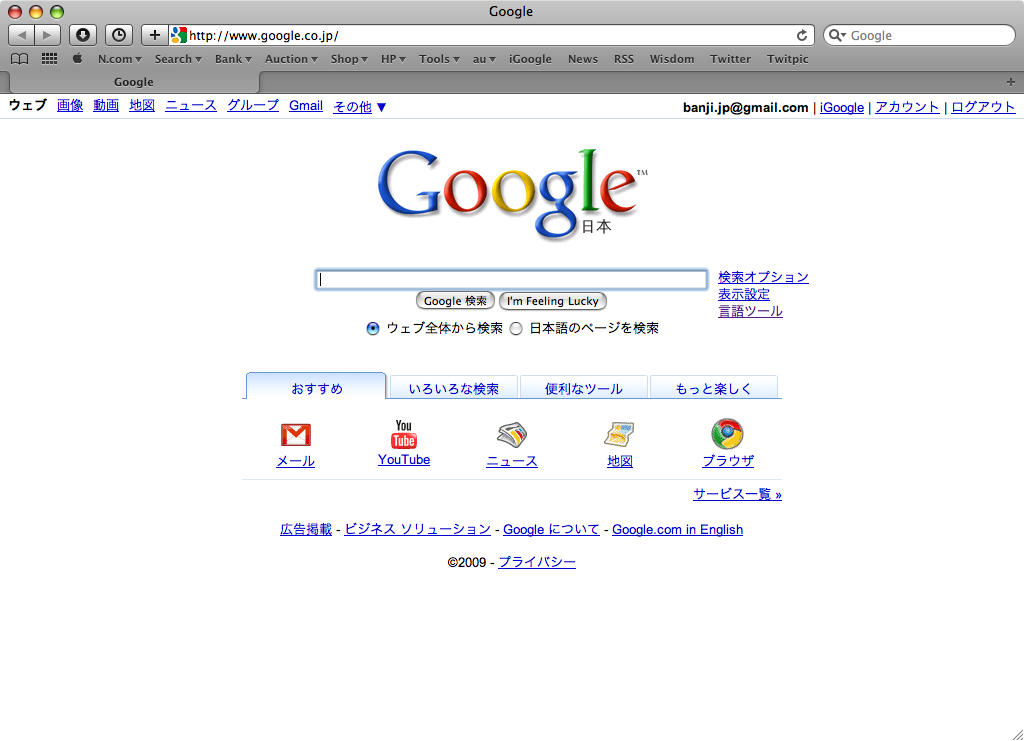This screenshot has width=1024, height=741.
Task: Expand the Auction bookmarks folder
Action: click(291, 59)
